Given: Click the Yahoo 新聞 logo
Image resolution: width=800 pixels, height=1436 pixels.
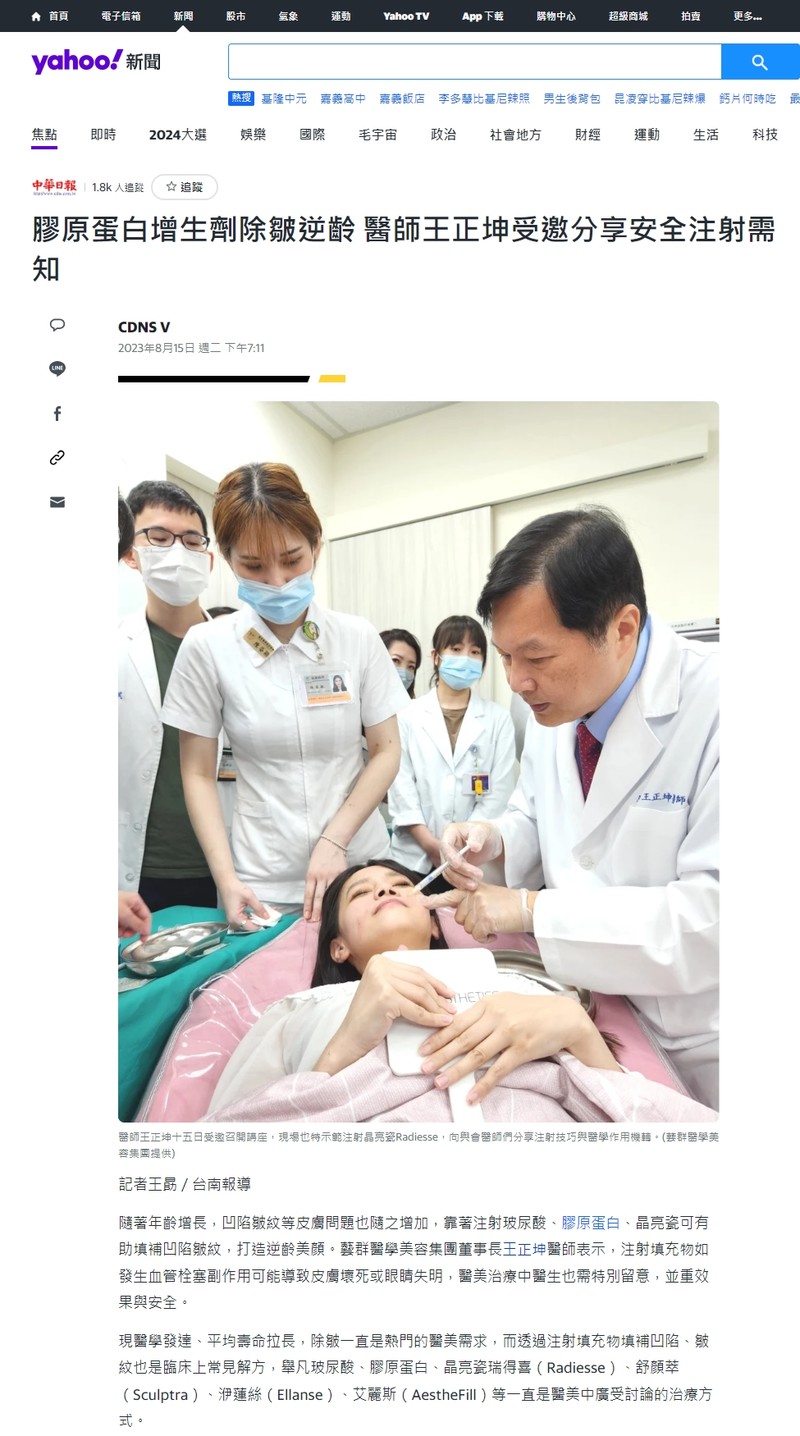Looking at the screenshot, I should click(x=96, y=62).
